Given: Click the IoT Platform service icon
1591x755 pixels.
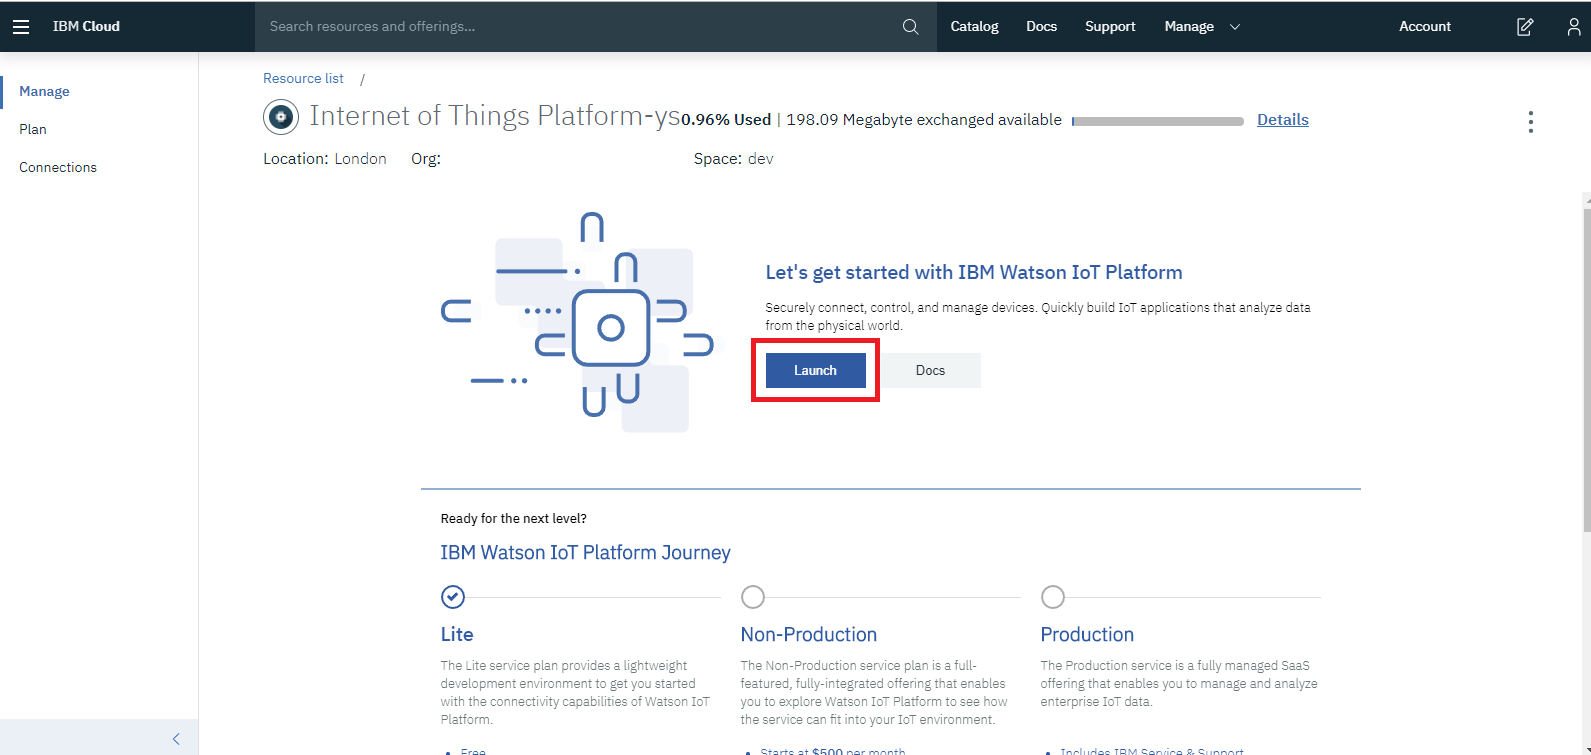Looking at the screenshot, I should [281, 117].
